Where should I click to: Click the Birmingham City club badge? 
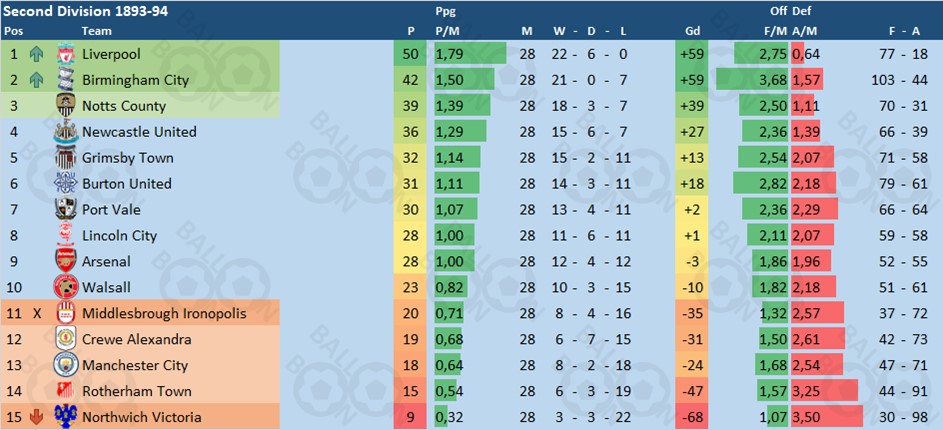[65, 80]
